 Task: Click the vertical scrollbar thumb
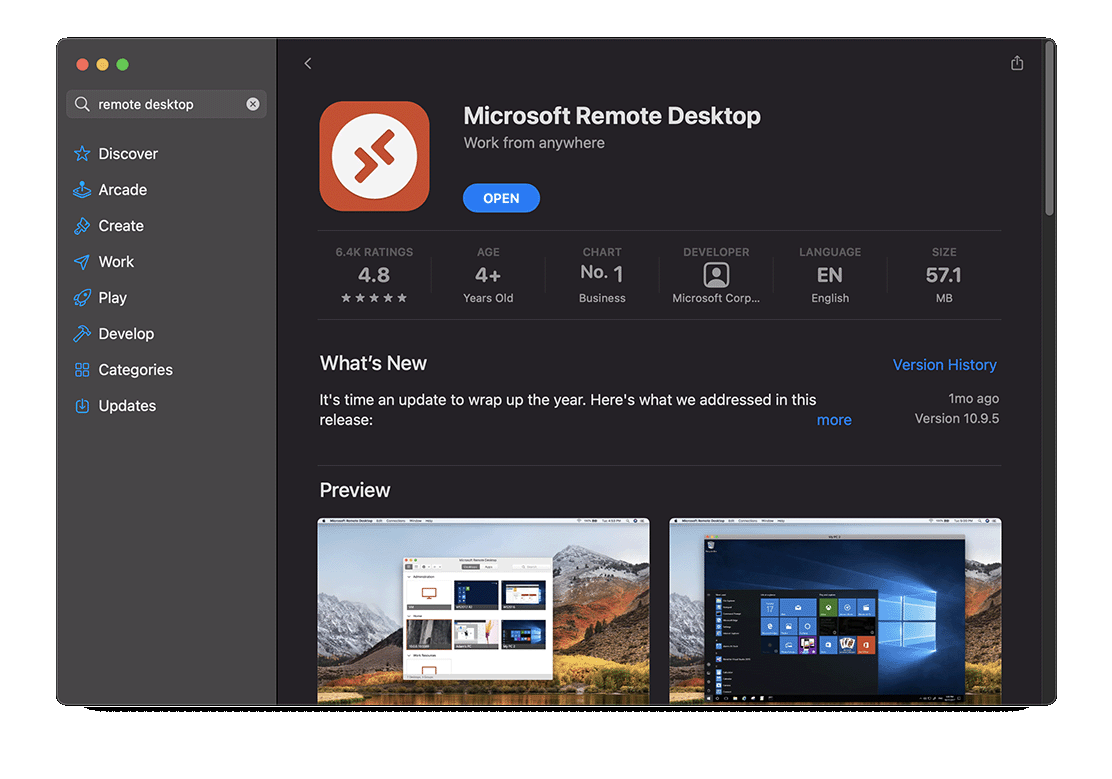click(x=1050, y=128)
